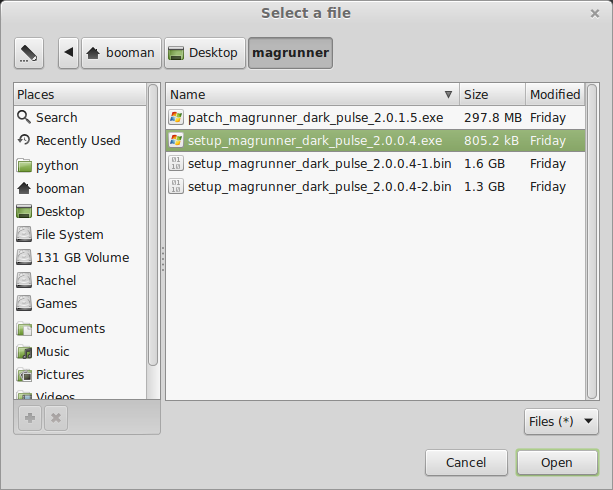Open File System in Places
Screen dimensions: 613x490
[80, 235]
